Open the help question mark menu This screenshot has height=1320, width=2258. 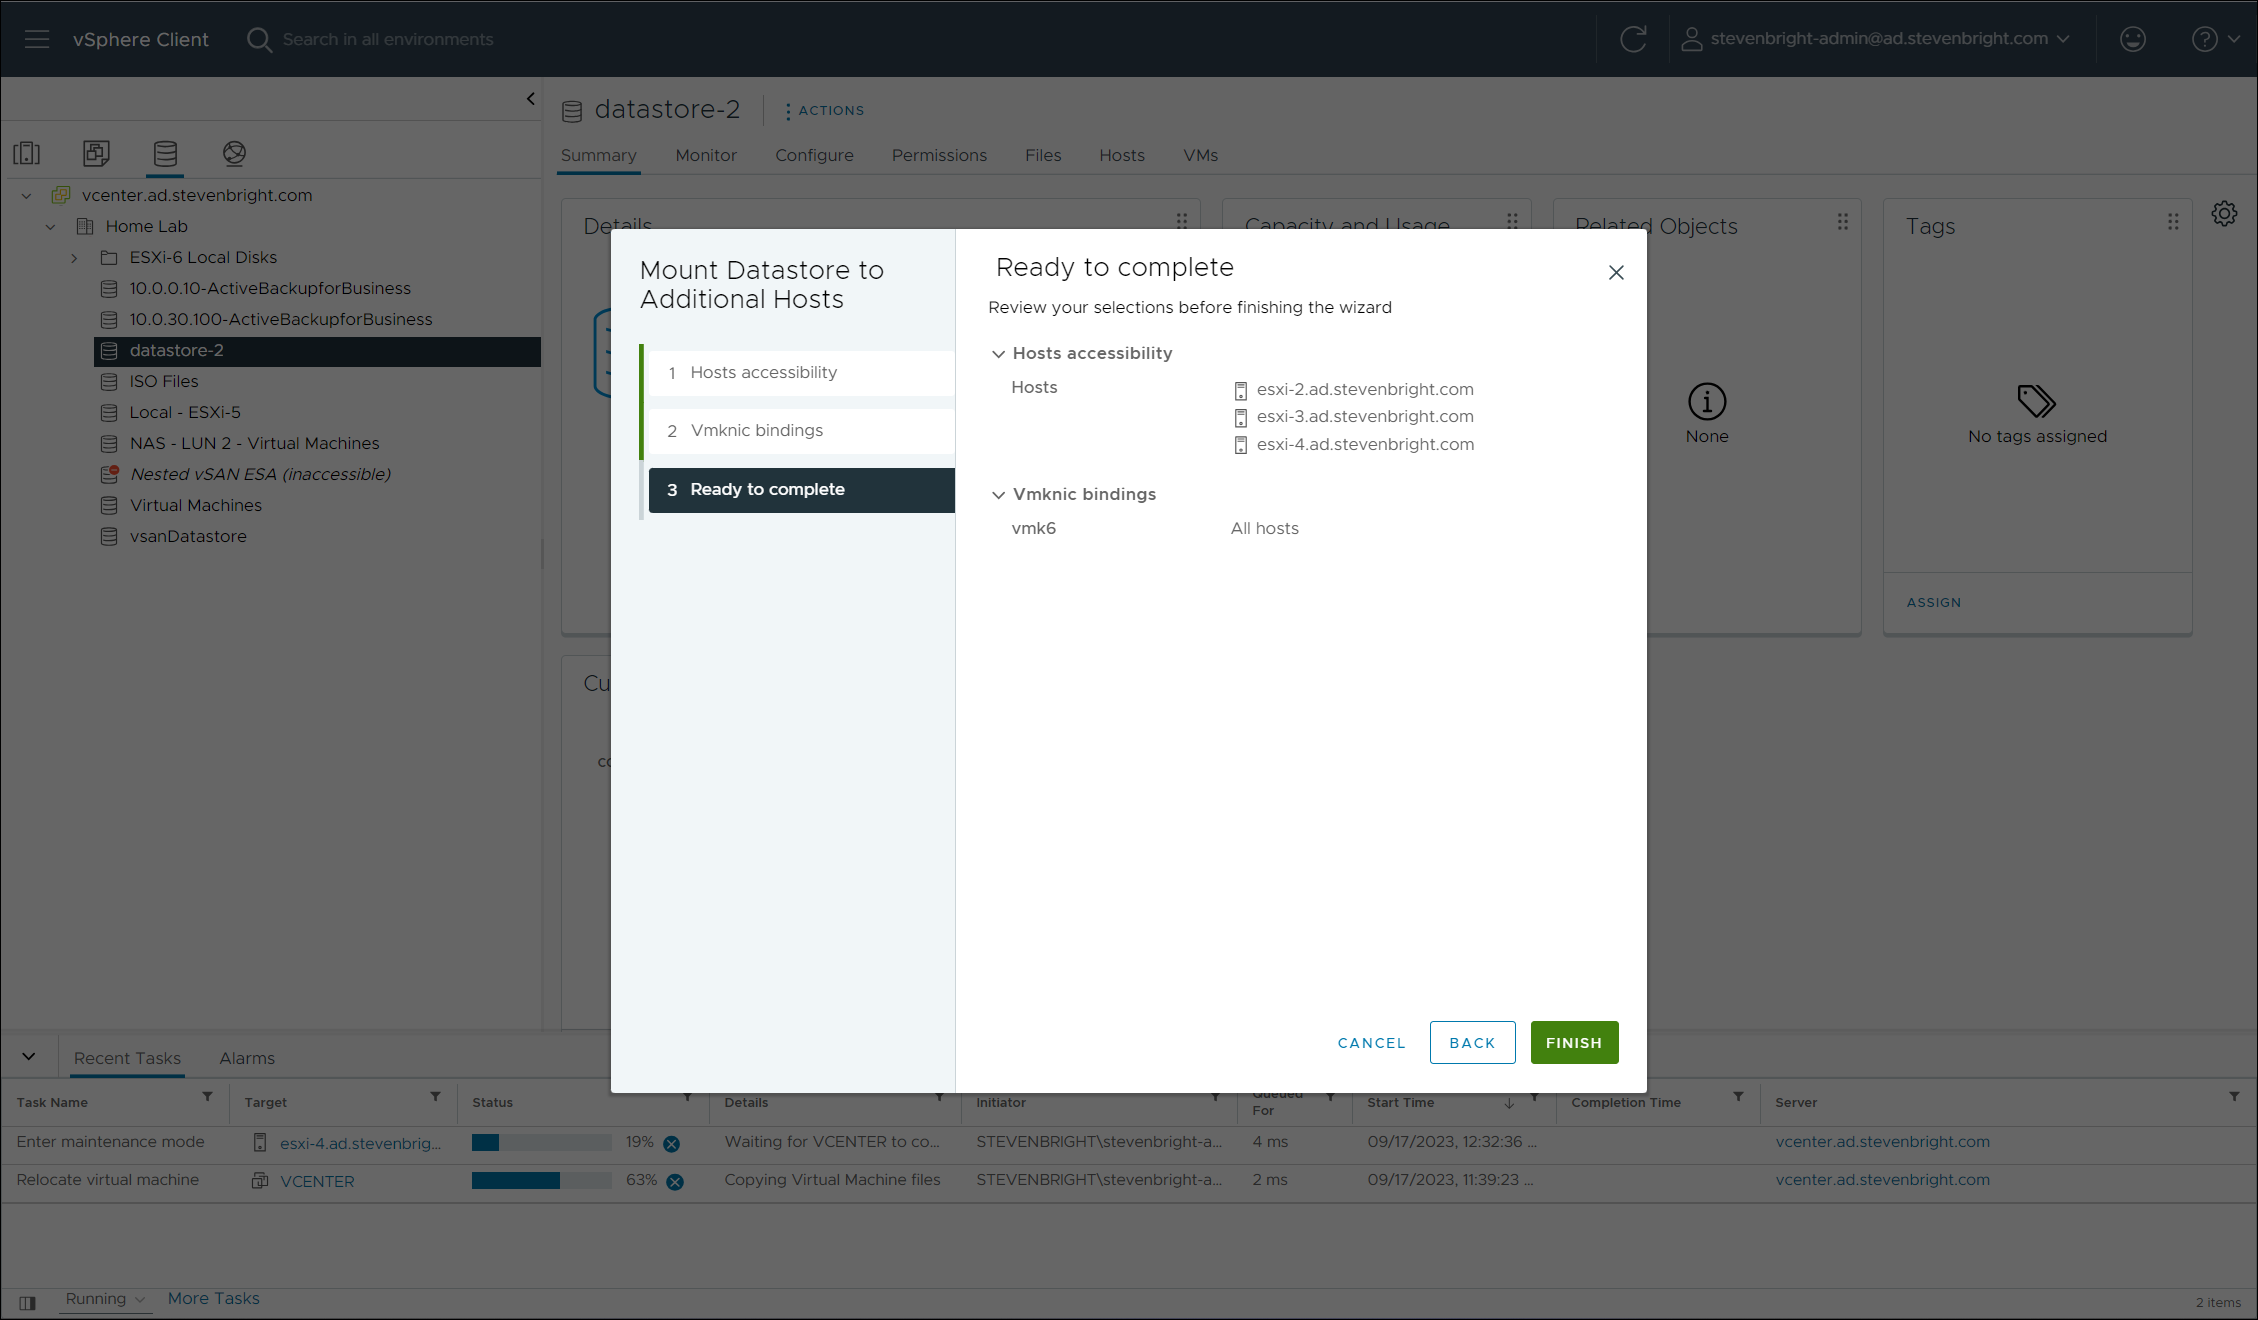(x=2214, y=39)
